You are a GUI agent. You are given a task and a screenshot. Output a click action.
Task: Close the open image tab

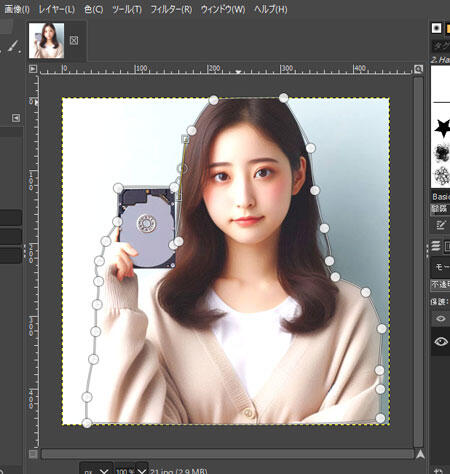pos(74,41)
